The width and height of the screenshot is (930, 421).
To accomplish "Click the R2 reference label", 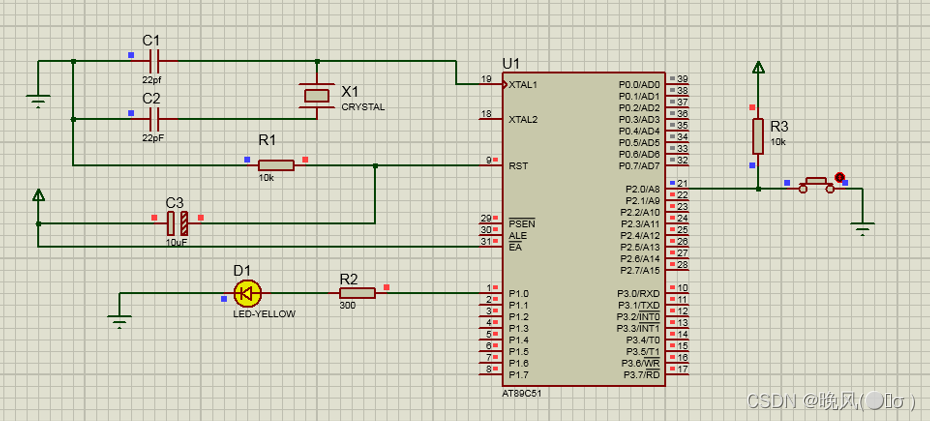I will (x=349, y=278).
